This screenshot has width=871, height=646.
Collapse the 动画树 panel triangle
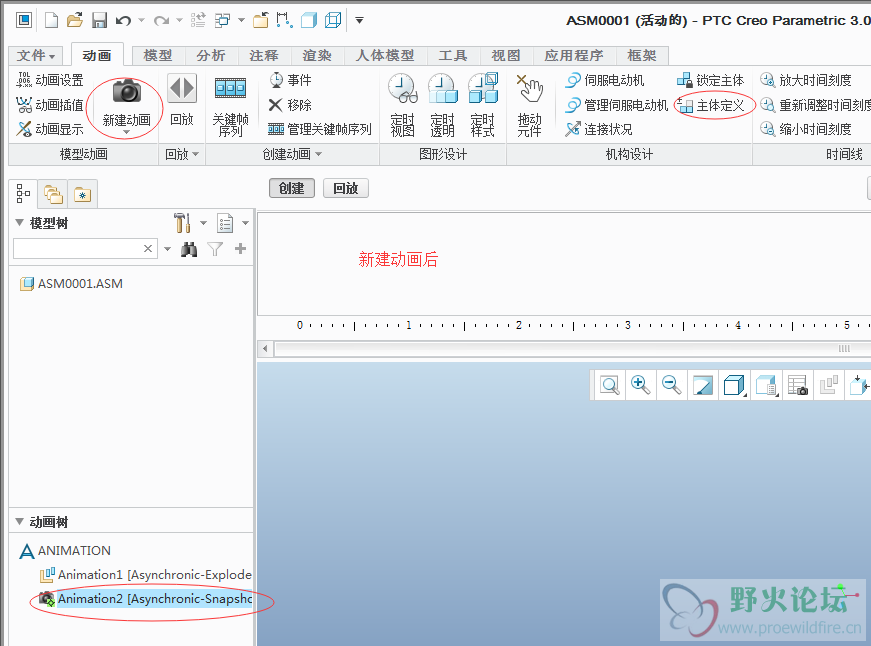19,522
